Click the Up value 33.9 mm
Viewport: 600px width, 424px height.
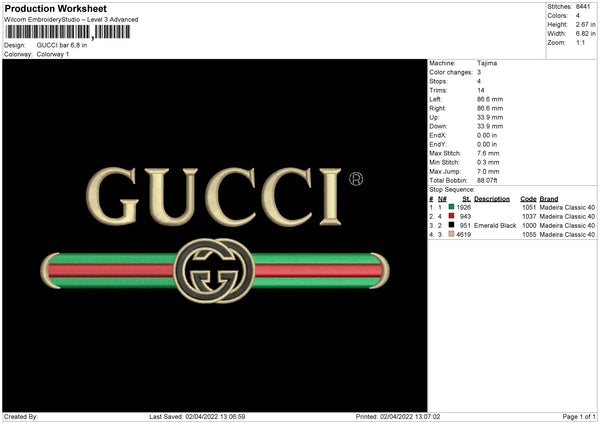pos(490,117)
